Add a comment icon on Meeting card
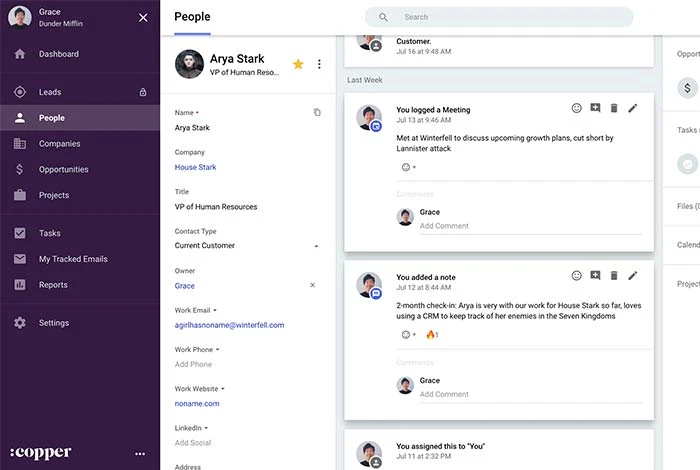The height and width of the screenshot is (470, 700). pos(595,108)
